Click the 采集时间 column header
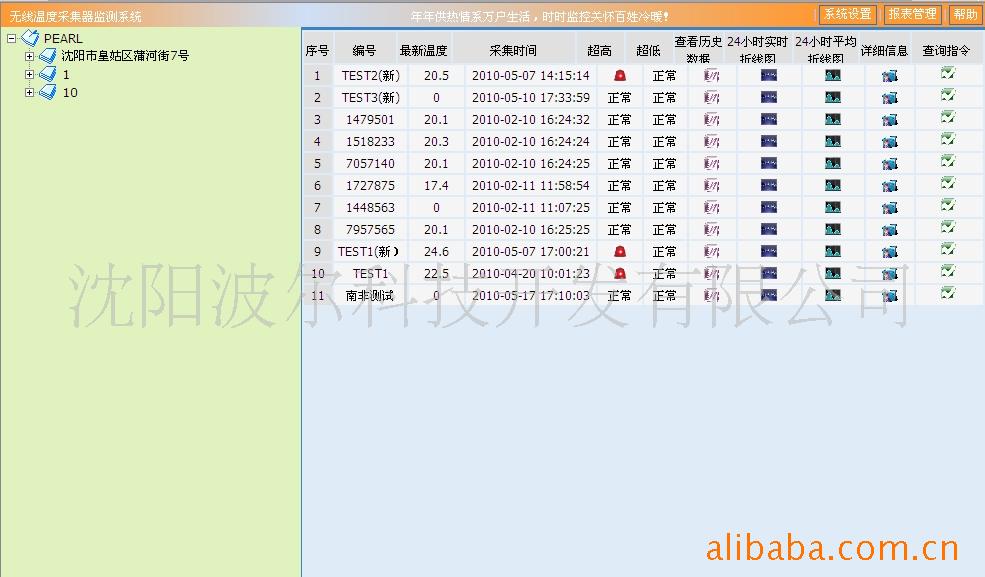The height and width of the screenshot is (577, 985). tap(513, 50)
